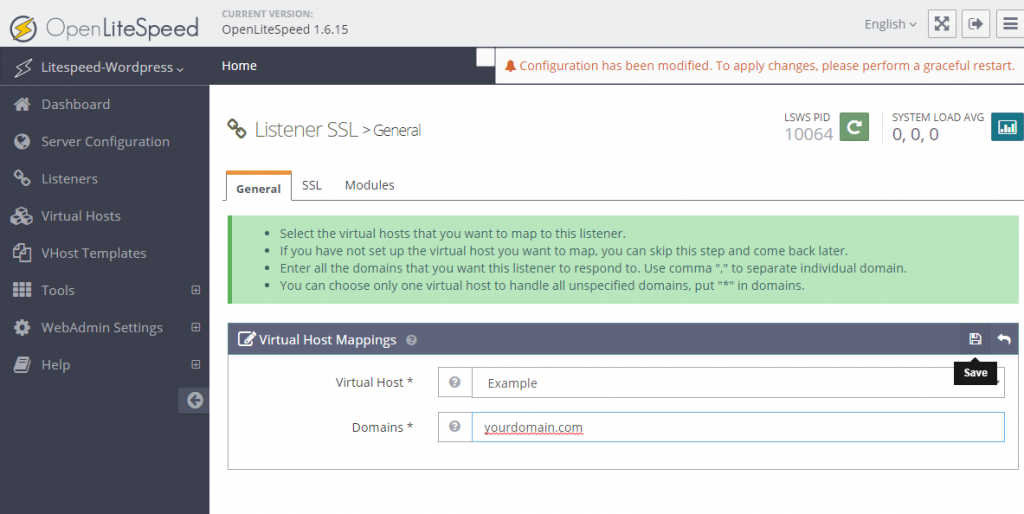Click the fullscreen toggle icon in header
The height and width of the screenshot is (514, 1024).
pyautogui.click(x=942, y=24)
